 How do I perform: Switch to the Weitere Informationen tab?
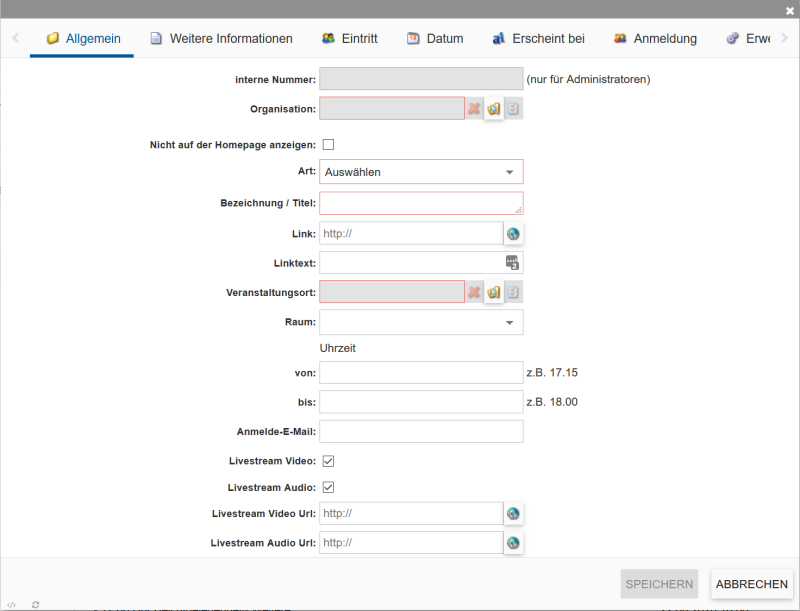(221, 39)
